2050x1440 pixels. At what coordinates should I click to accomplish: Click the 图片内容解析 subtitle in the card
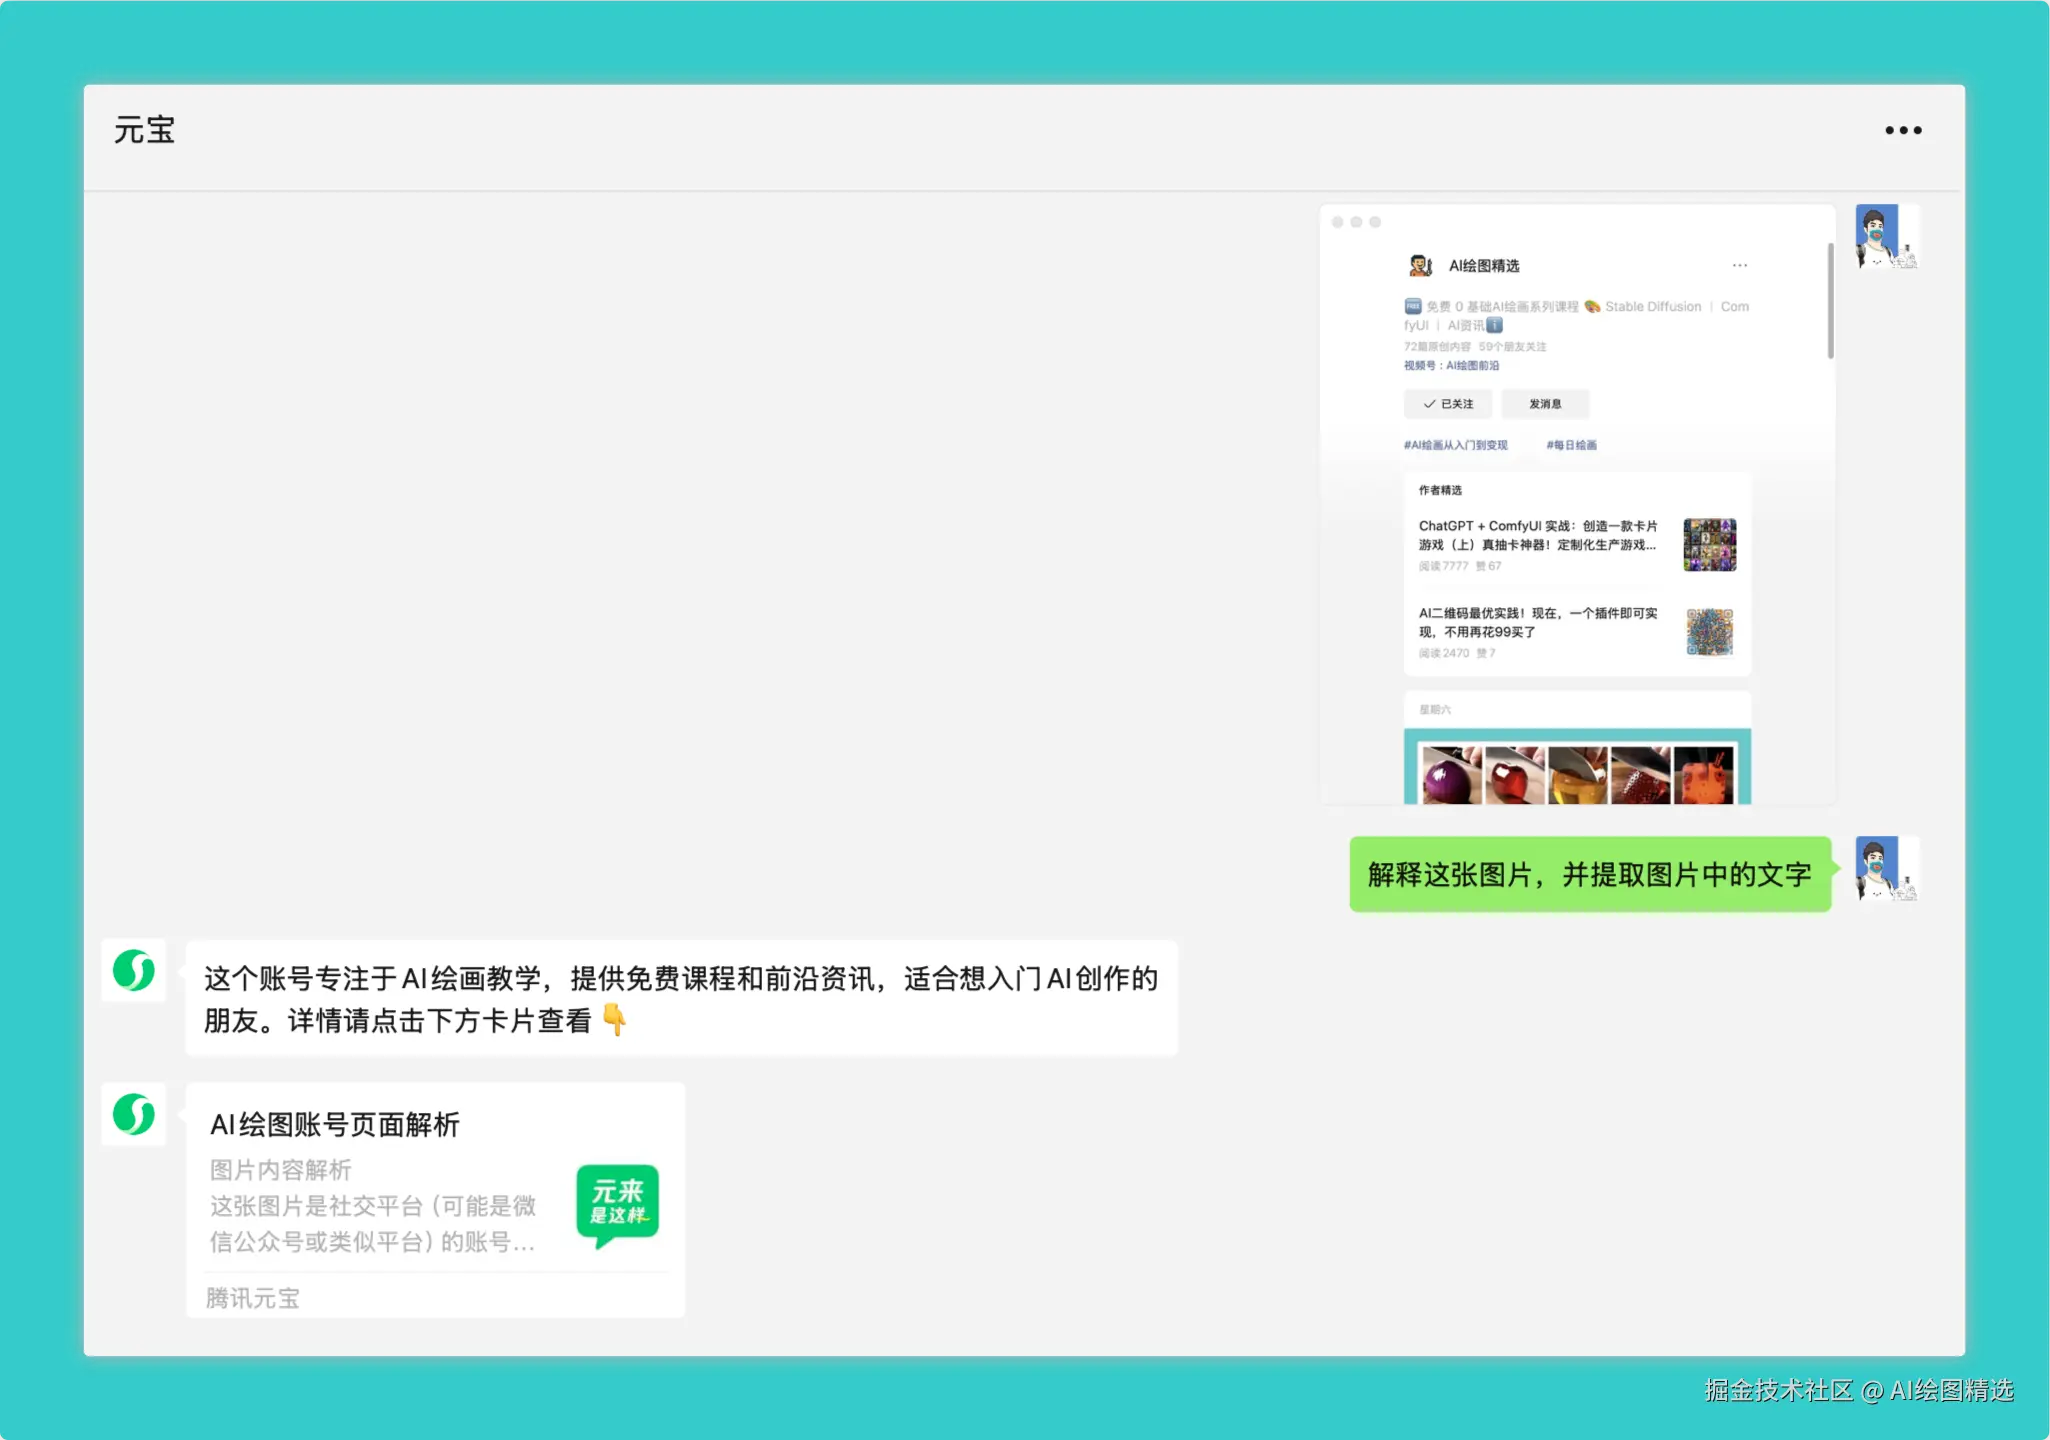[x=281, y=1170]
